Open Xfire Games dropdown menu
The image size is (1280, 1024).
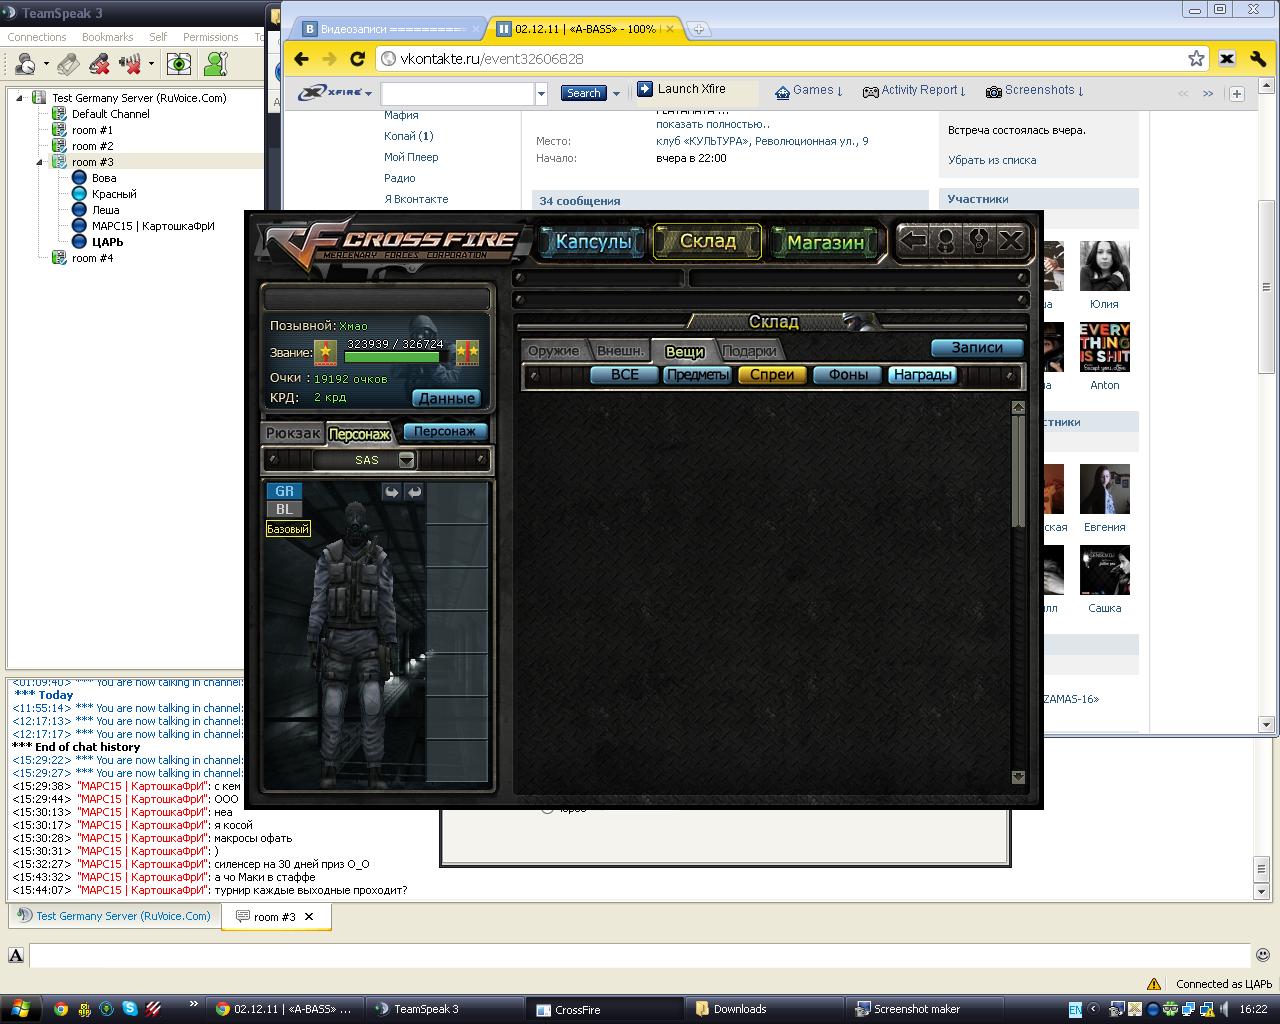(808, 90)
